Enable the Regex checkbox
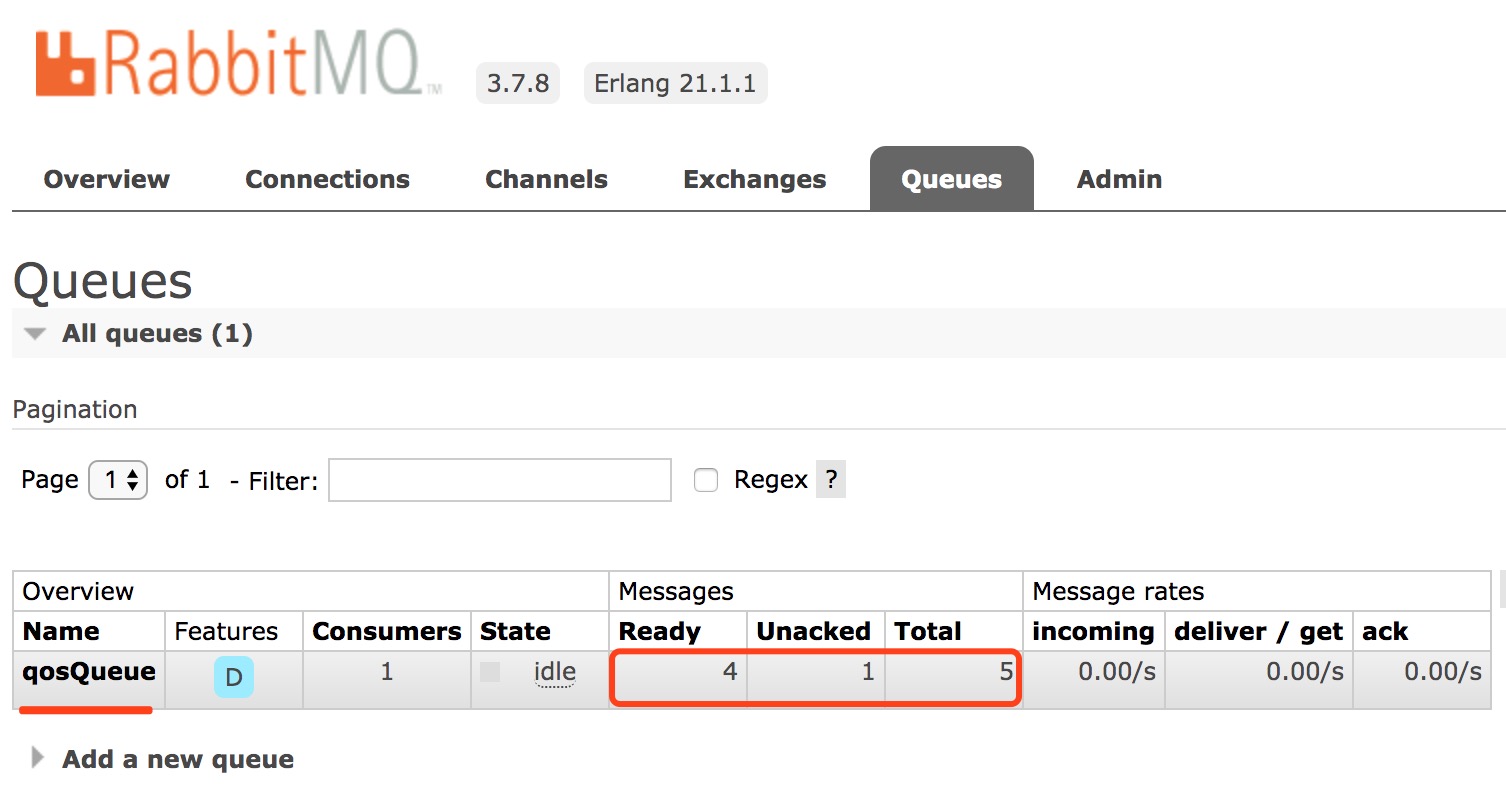Image resolution: width=1506 pixels, height=786 pixels. point(706,481)
